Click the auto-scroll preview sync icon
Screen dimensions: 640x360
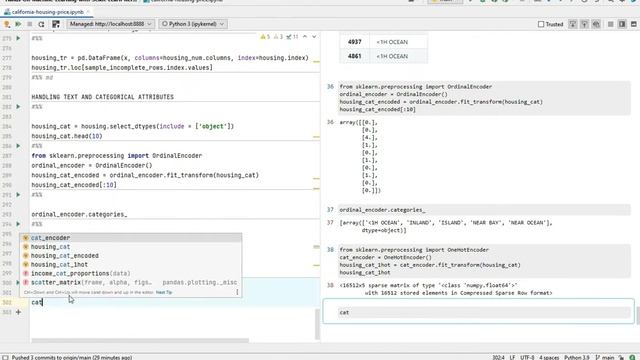pyautogui.click(x=596, y=24)
